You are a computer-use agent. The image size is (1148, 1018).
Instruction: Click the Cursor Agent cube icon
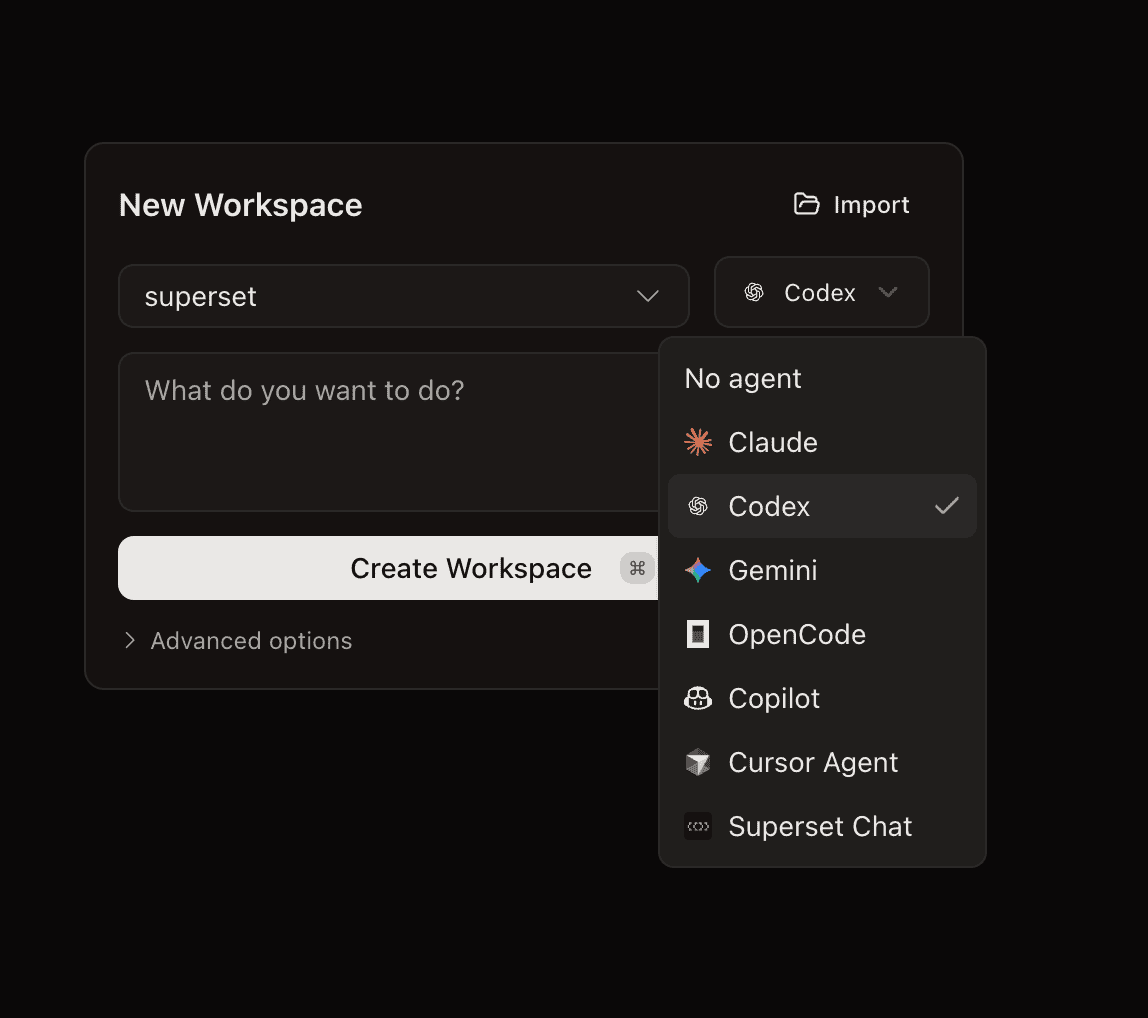(698, 762)
